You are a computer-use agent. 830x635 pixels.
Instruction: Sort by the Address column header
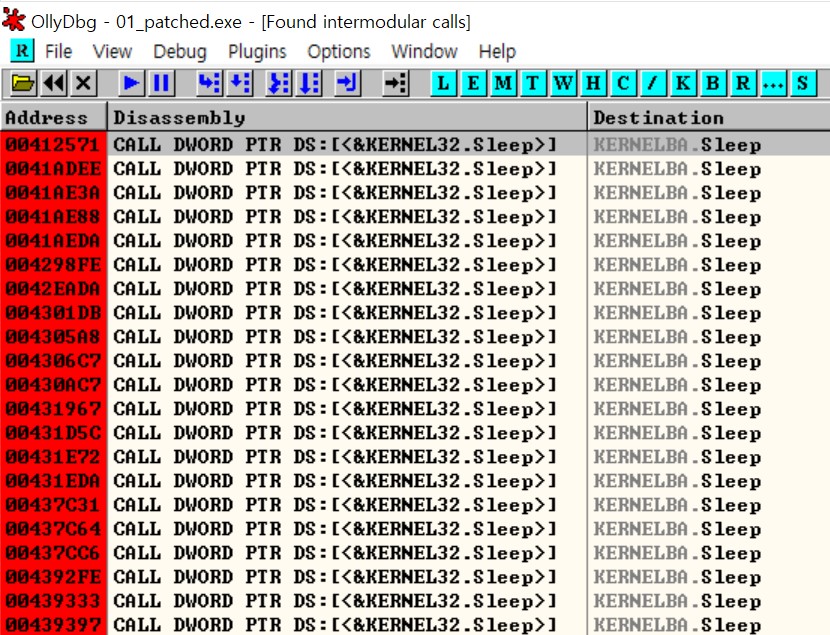coord(53,117)
